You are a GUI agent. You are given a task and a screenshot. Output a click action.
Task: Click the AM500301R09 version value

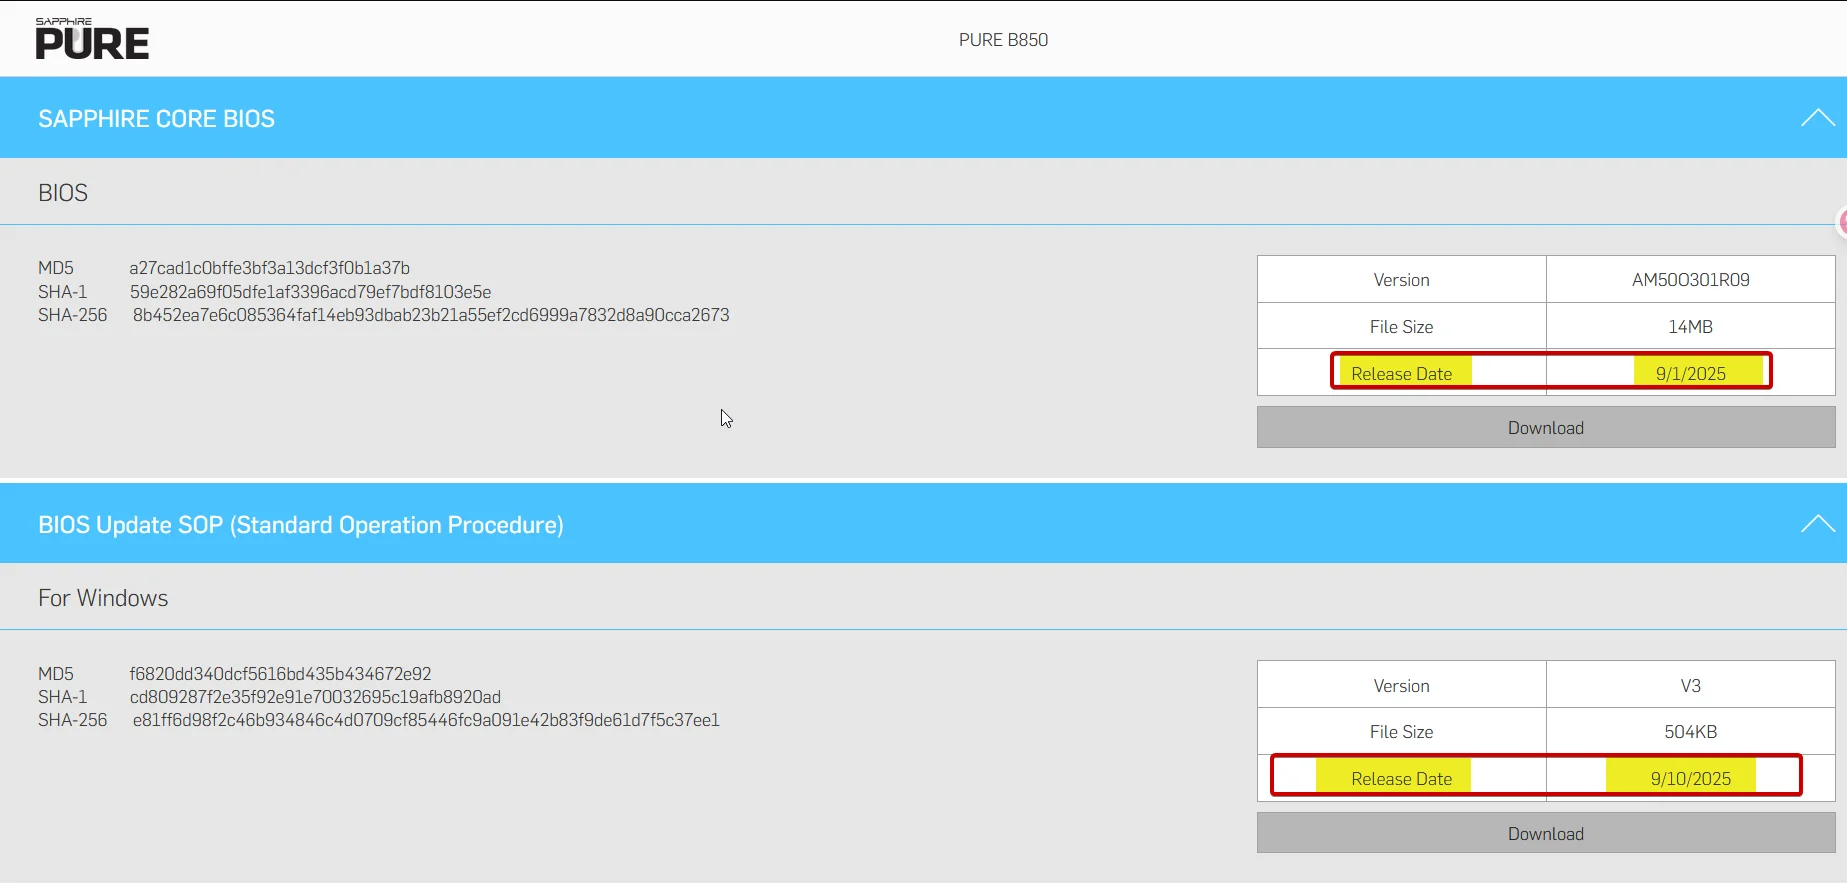click(x=1691, y=280)
